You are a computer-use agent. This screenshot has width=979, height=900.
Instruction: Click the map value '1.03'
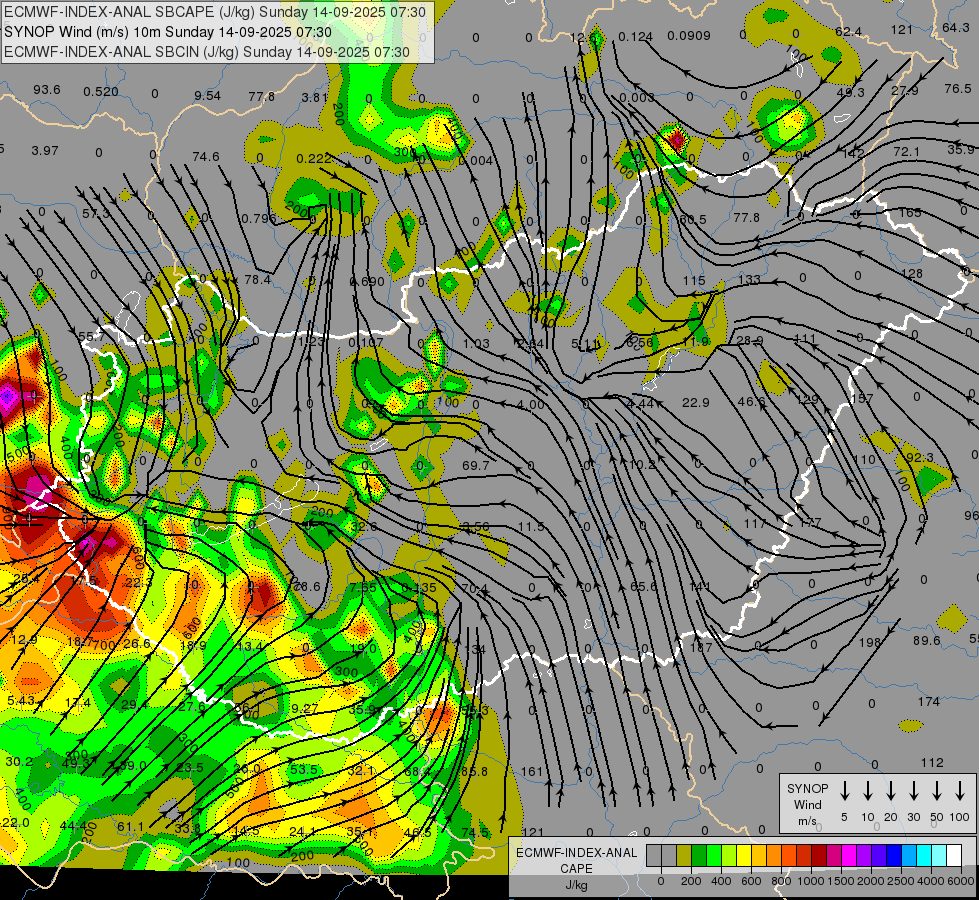click(476, 344)
